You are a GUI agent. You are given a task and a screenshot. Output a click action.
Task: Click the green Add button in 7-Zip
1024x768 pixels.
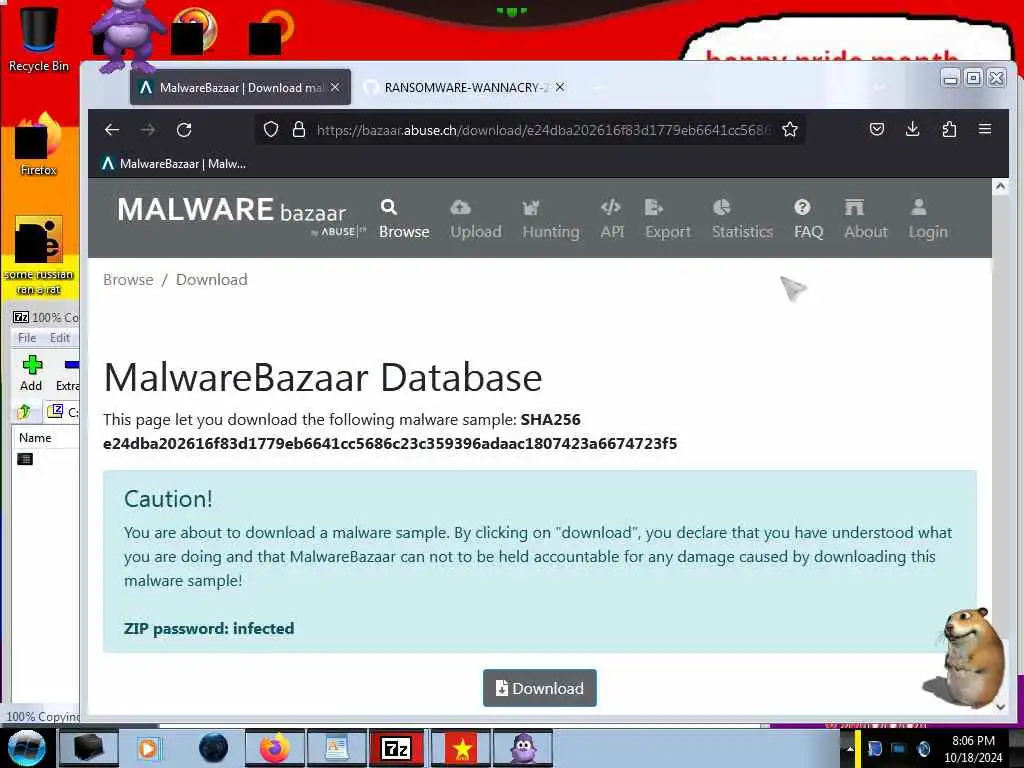[31, 373]
